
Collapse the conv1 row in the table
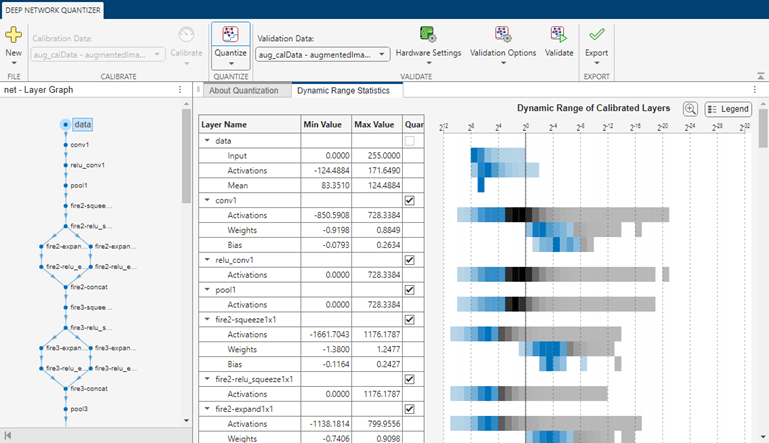206,201
